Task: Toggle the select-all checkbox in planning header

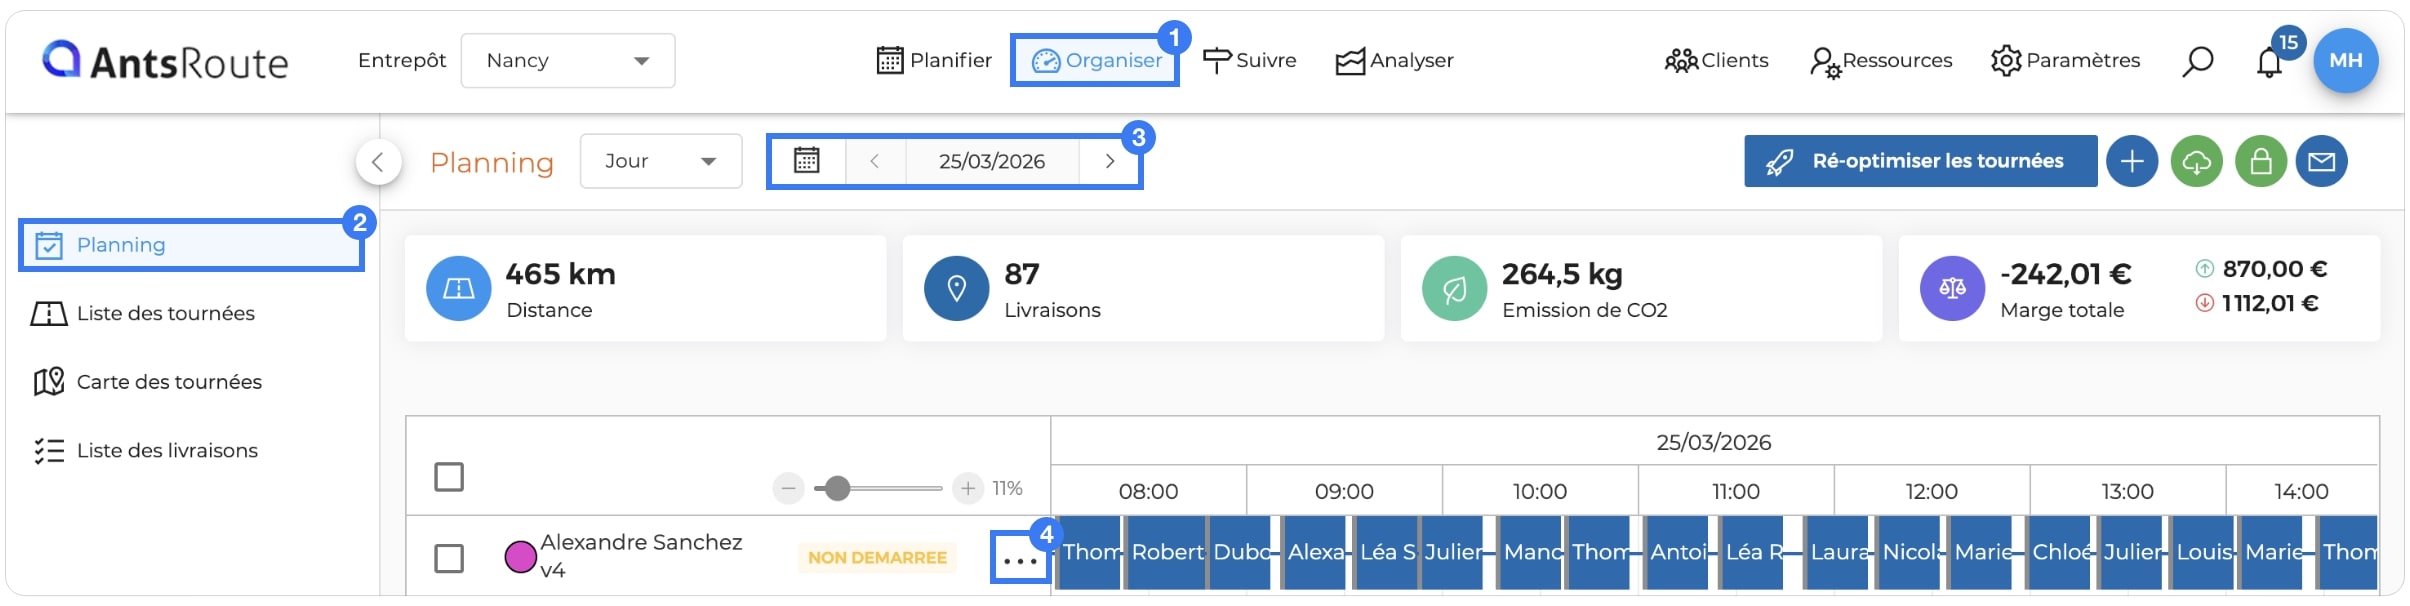Action: [x=449, y=477]
